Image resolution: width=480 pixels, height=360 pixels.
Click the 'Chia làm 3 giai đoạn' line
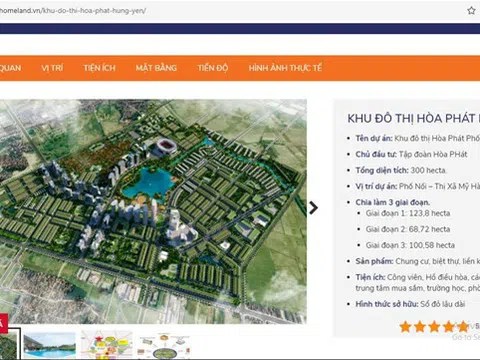[x=393, y=202]
